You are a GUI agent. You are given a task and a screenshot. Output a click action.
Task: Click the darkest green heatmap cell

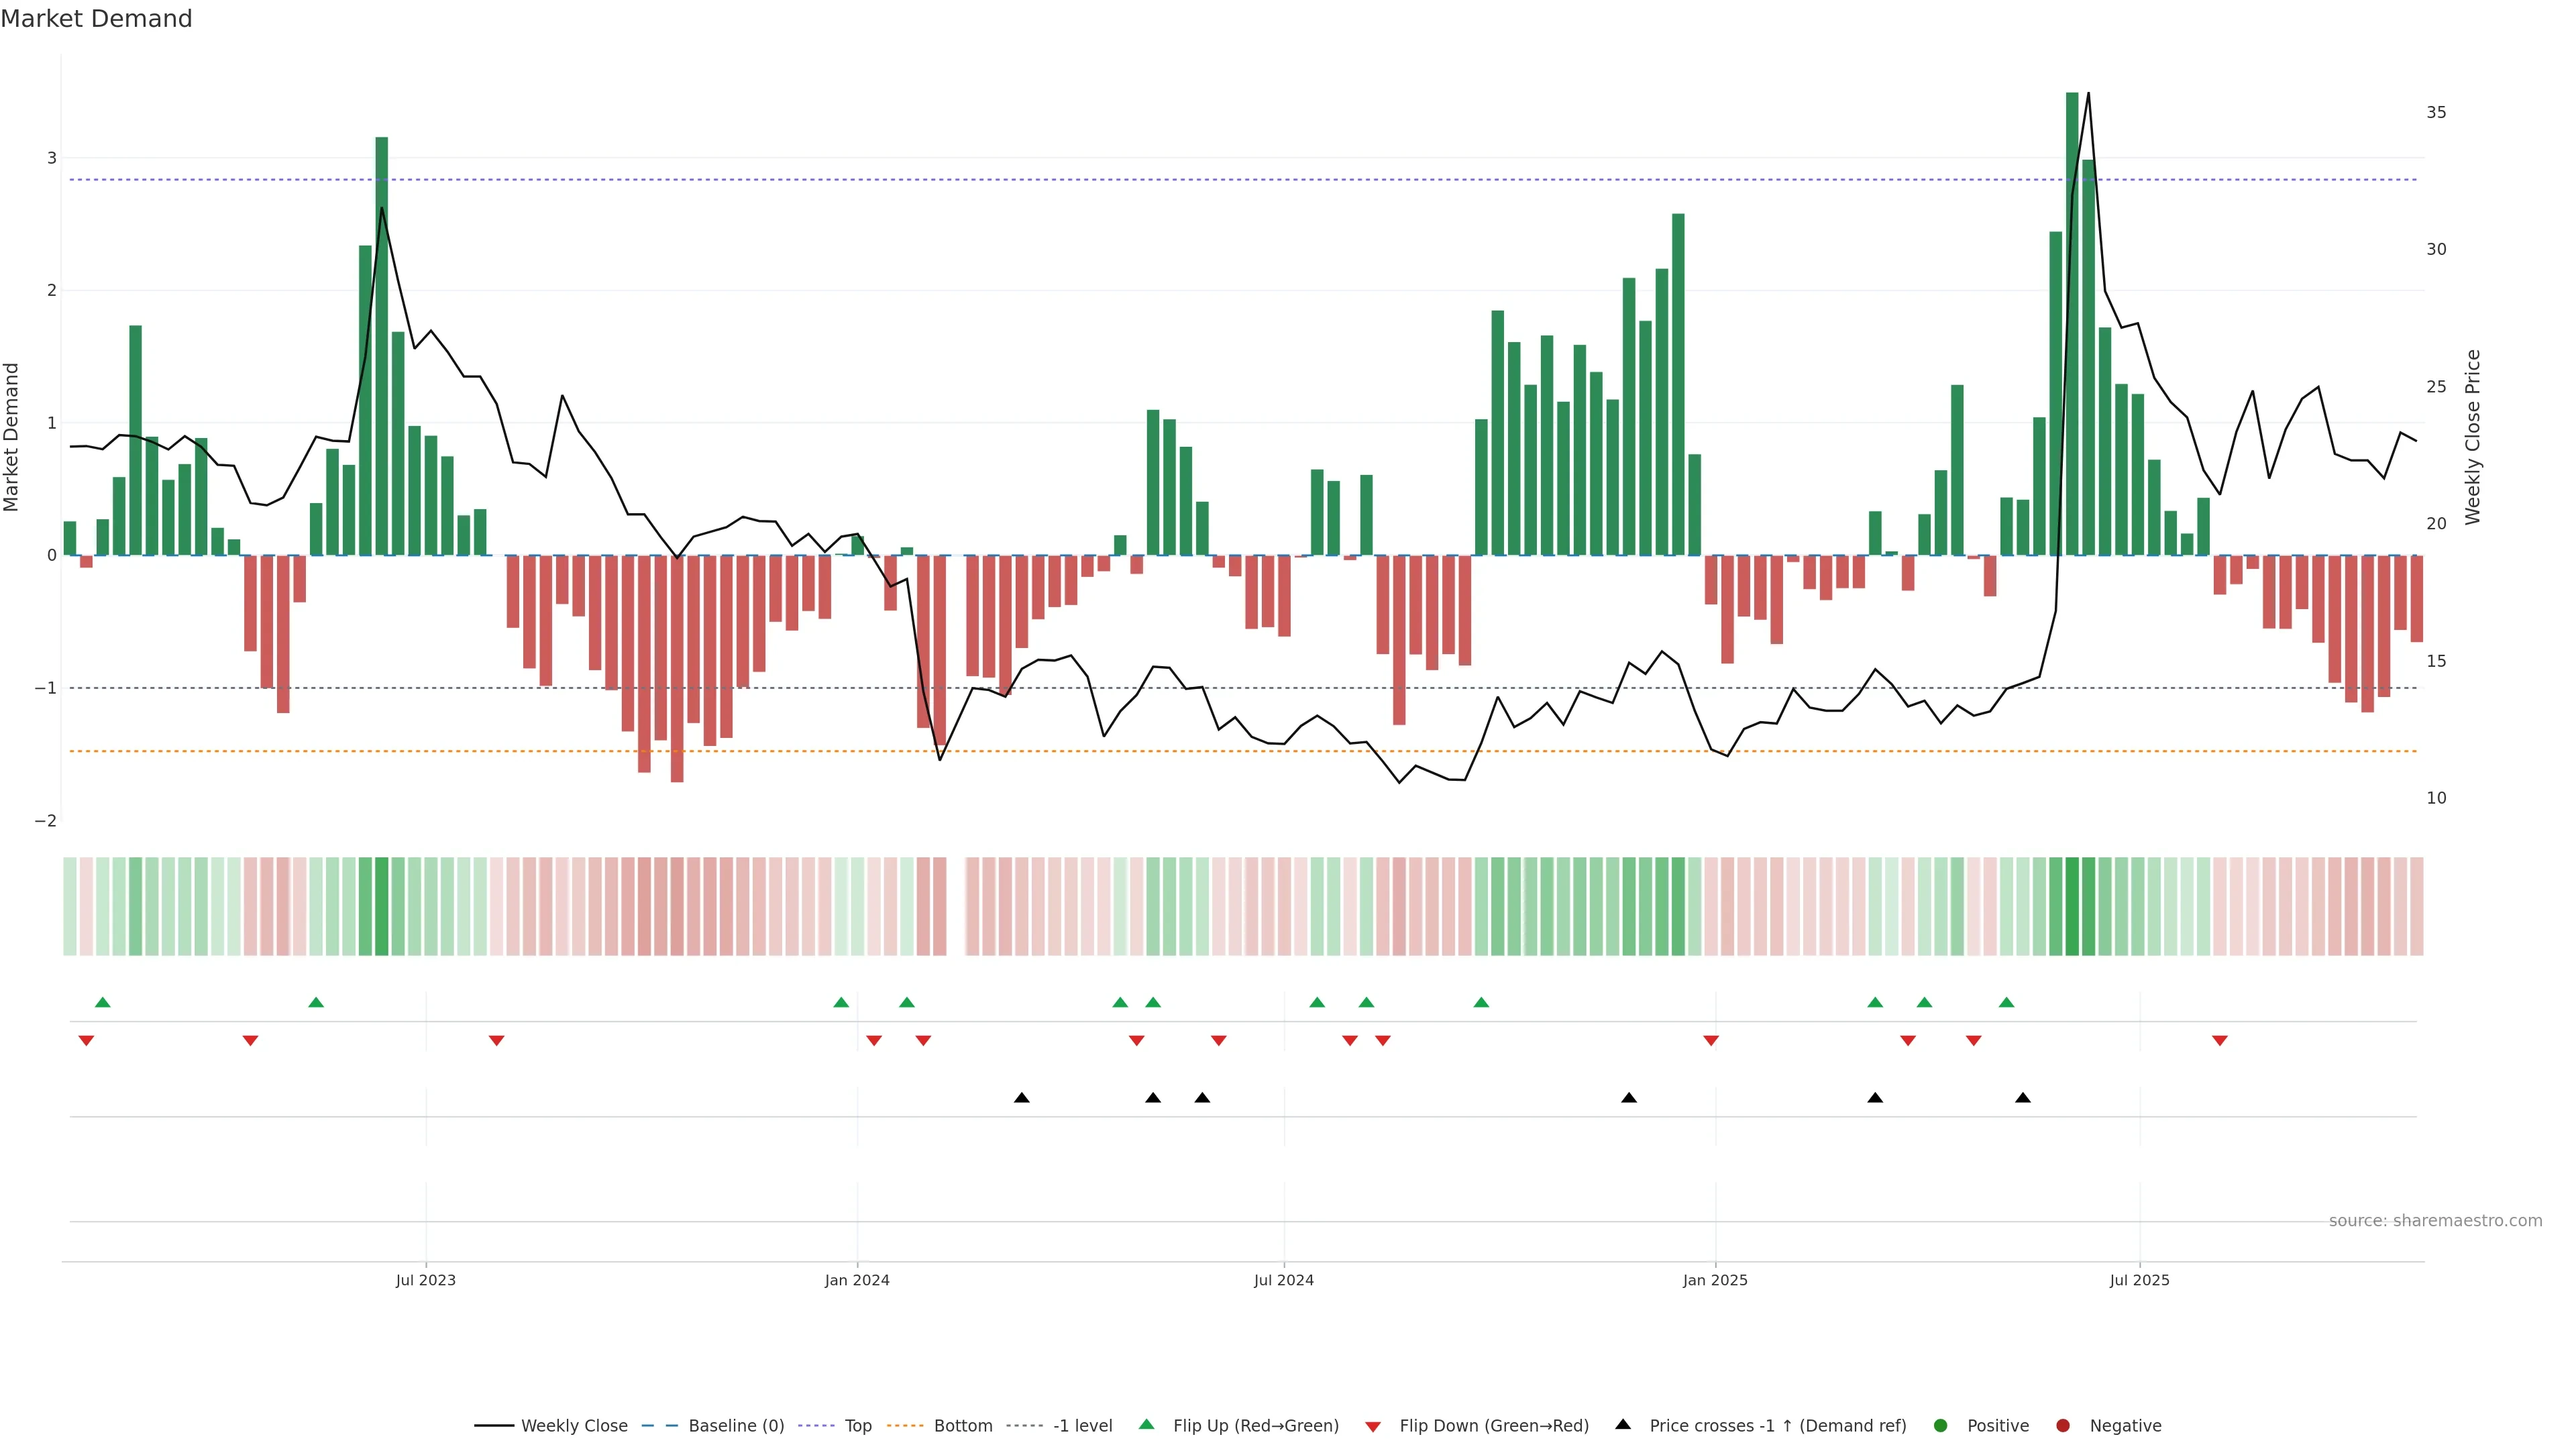(2072, 906)
